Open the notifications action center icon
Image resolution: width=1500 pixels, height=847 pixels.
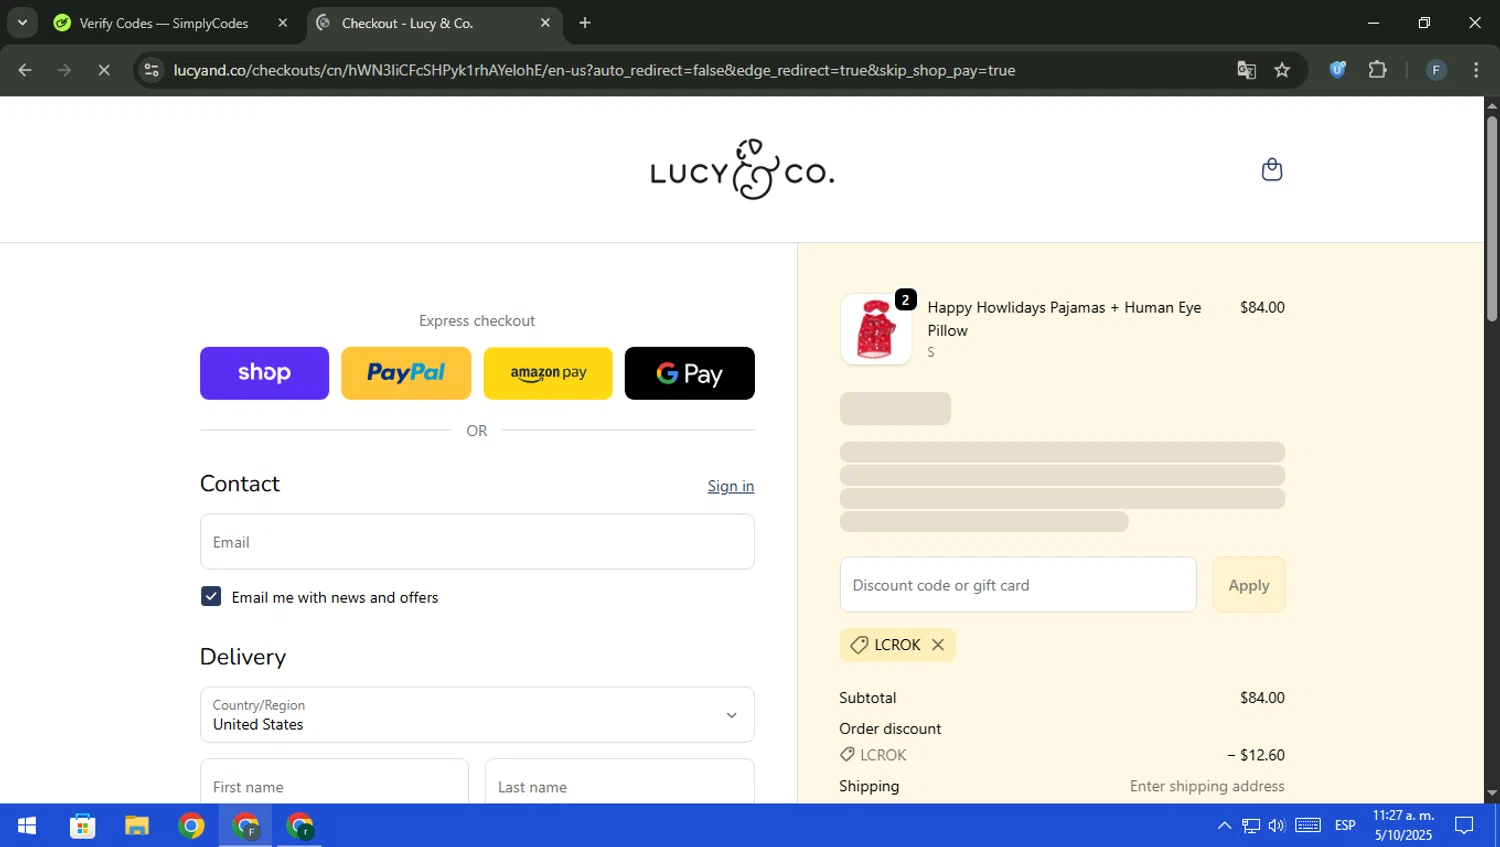[x=1464, y=826]
